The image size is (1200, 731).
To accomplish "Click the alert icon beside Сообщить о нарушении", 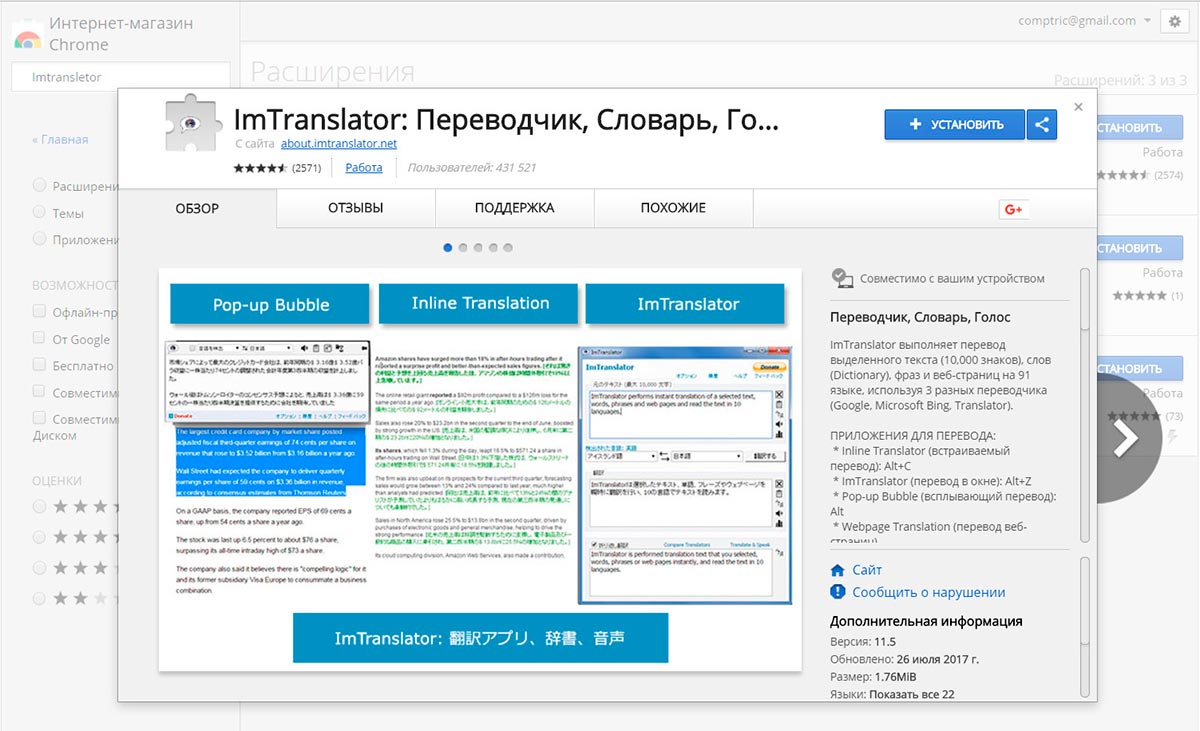I will point(838,592).
